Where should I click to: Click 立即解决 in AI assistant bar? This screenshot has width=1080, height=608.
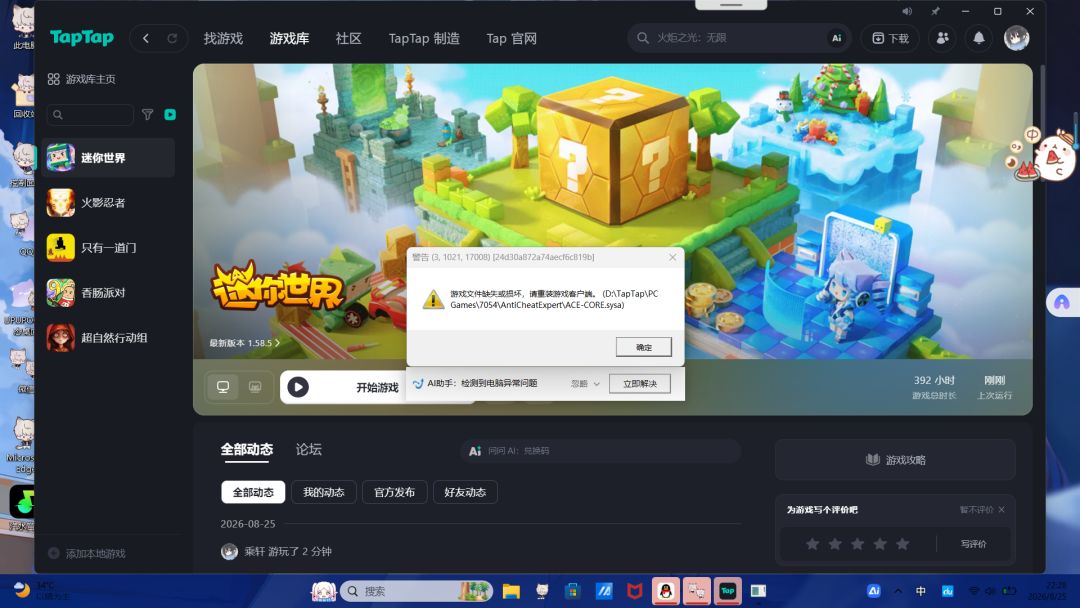pos(640,384)
